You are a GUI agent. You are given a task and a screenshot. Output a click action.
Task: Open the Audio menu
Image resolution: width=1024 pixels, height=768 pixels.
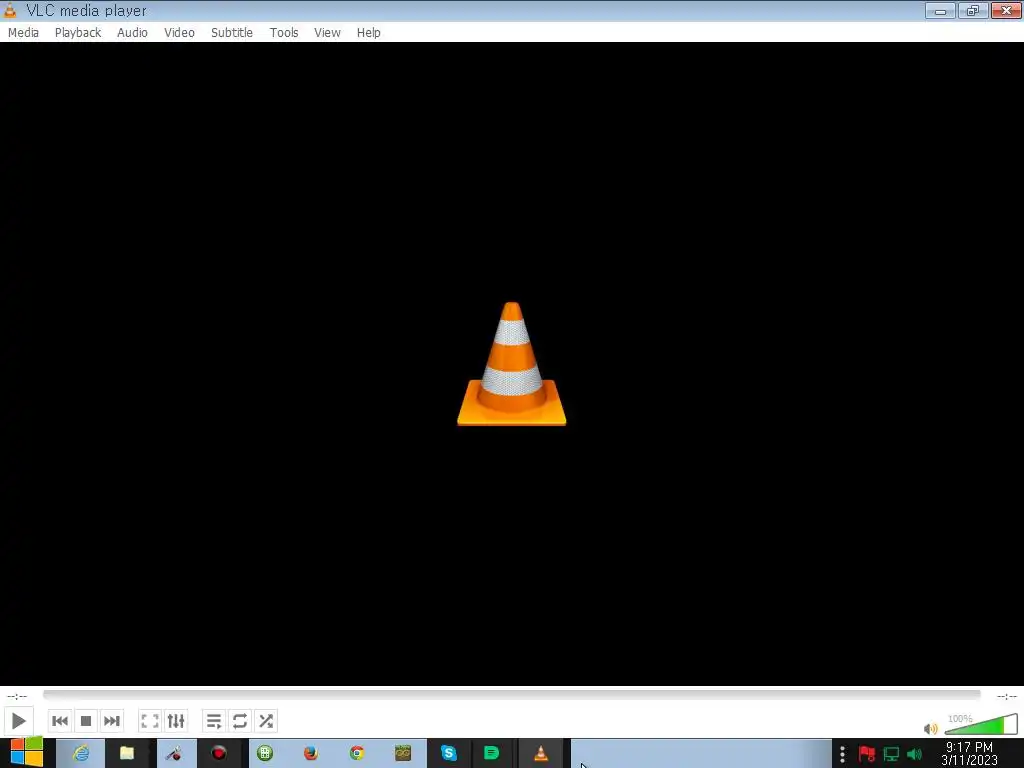click(133, 33)
